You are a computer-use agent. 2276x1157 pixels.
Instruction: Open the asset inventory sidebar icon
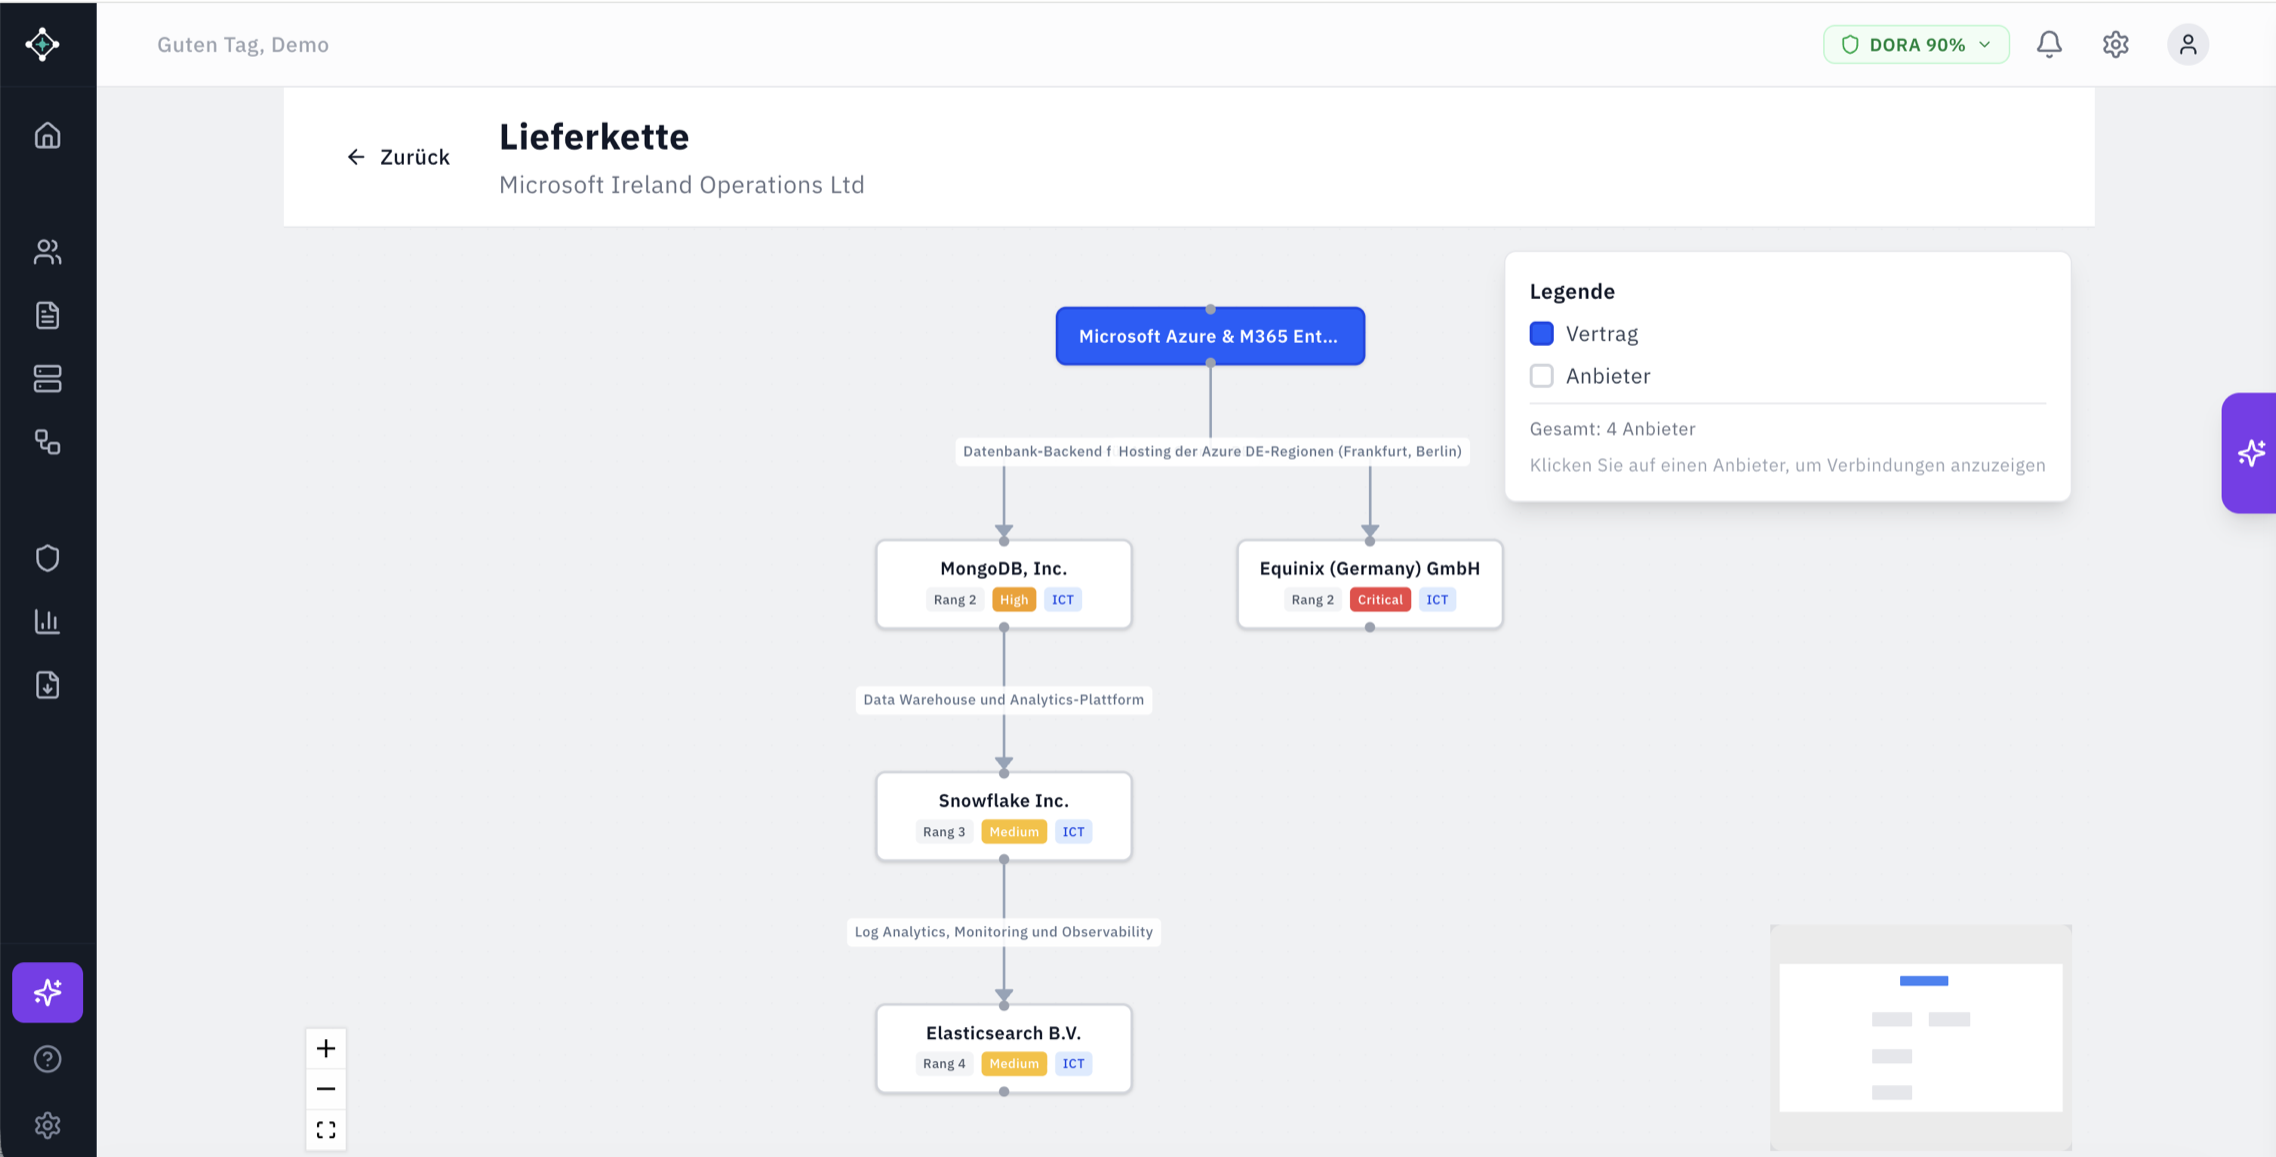coord(47,378)
